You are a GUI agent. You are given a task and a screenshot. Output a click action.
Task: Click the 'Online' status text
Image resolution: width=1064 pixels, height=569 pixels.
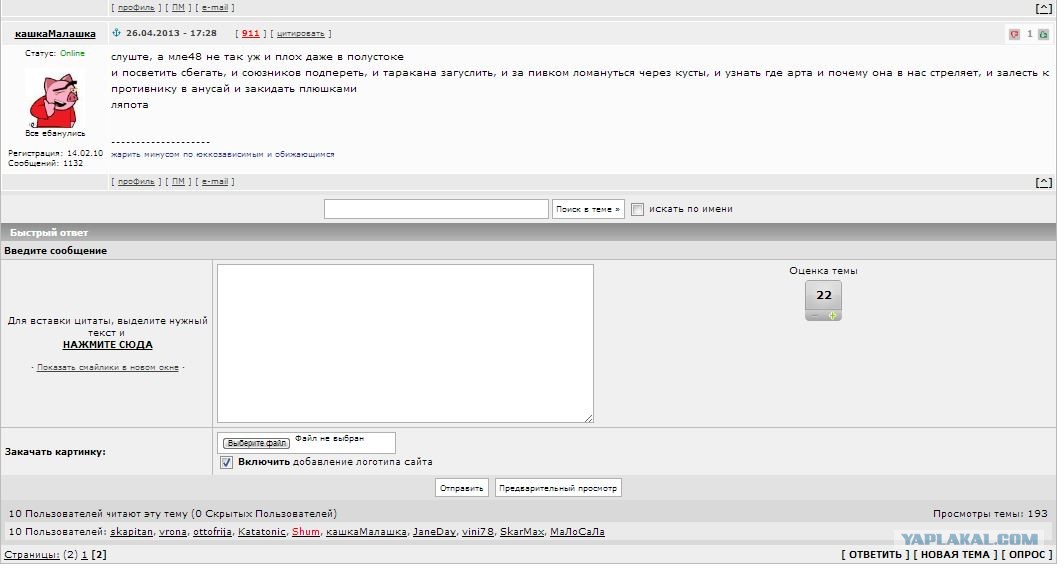pyautogui.click(x=73, y=54)
